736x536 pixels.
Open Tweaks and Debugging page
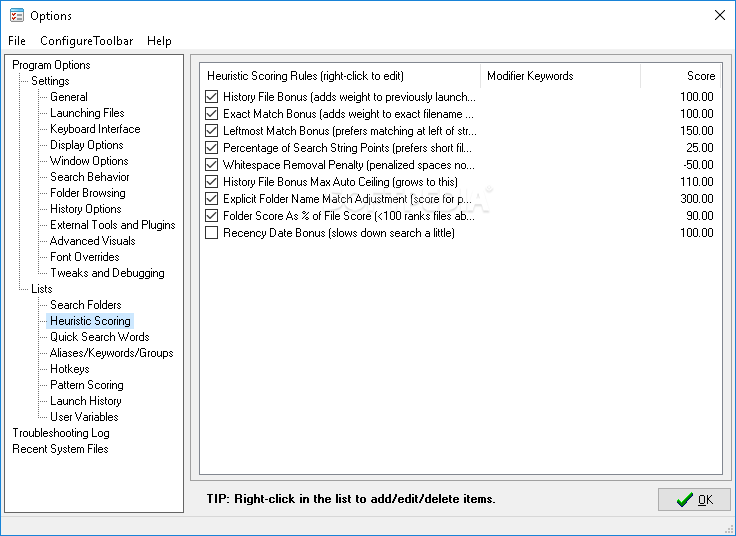coord(107,272)
